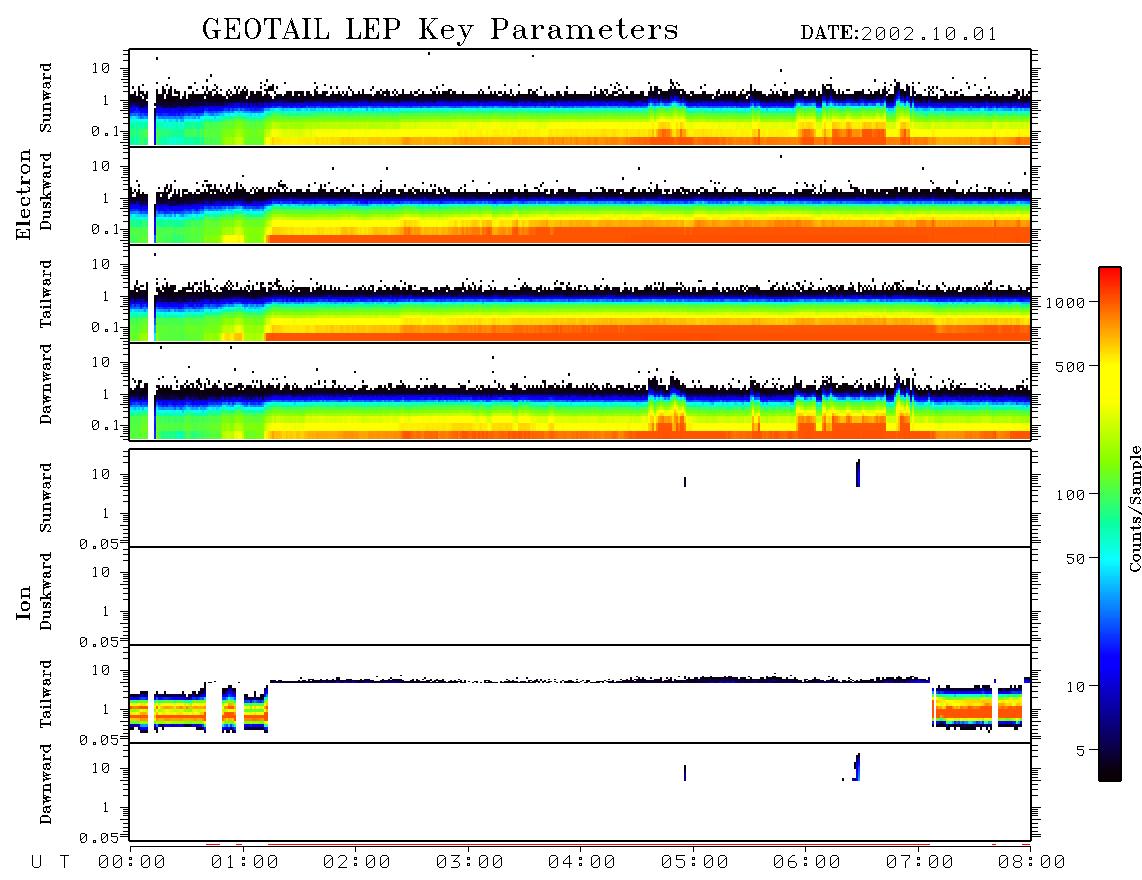Click the "GEOTAIL LEP Key Parameters" title
This screenshot has width=1142, height=880.
(440, 29)
